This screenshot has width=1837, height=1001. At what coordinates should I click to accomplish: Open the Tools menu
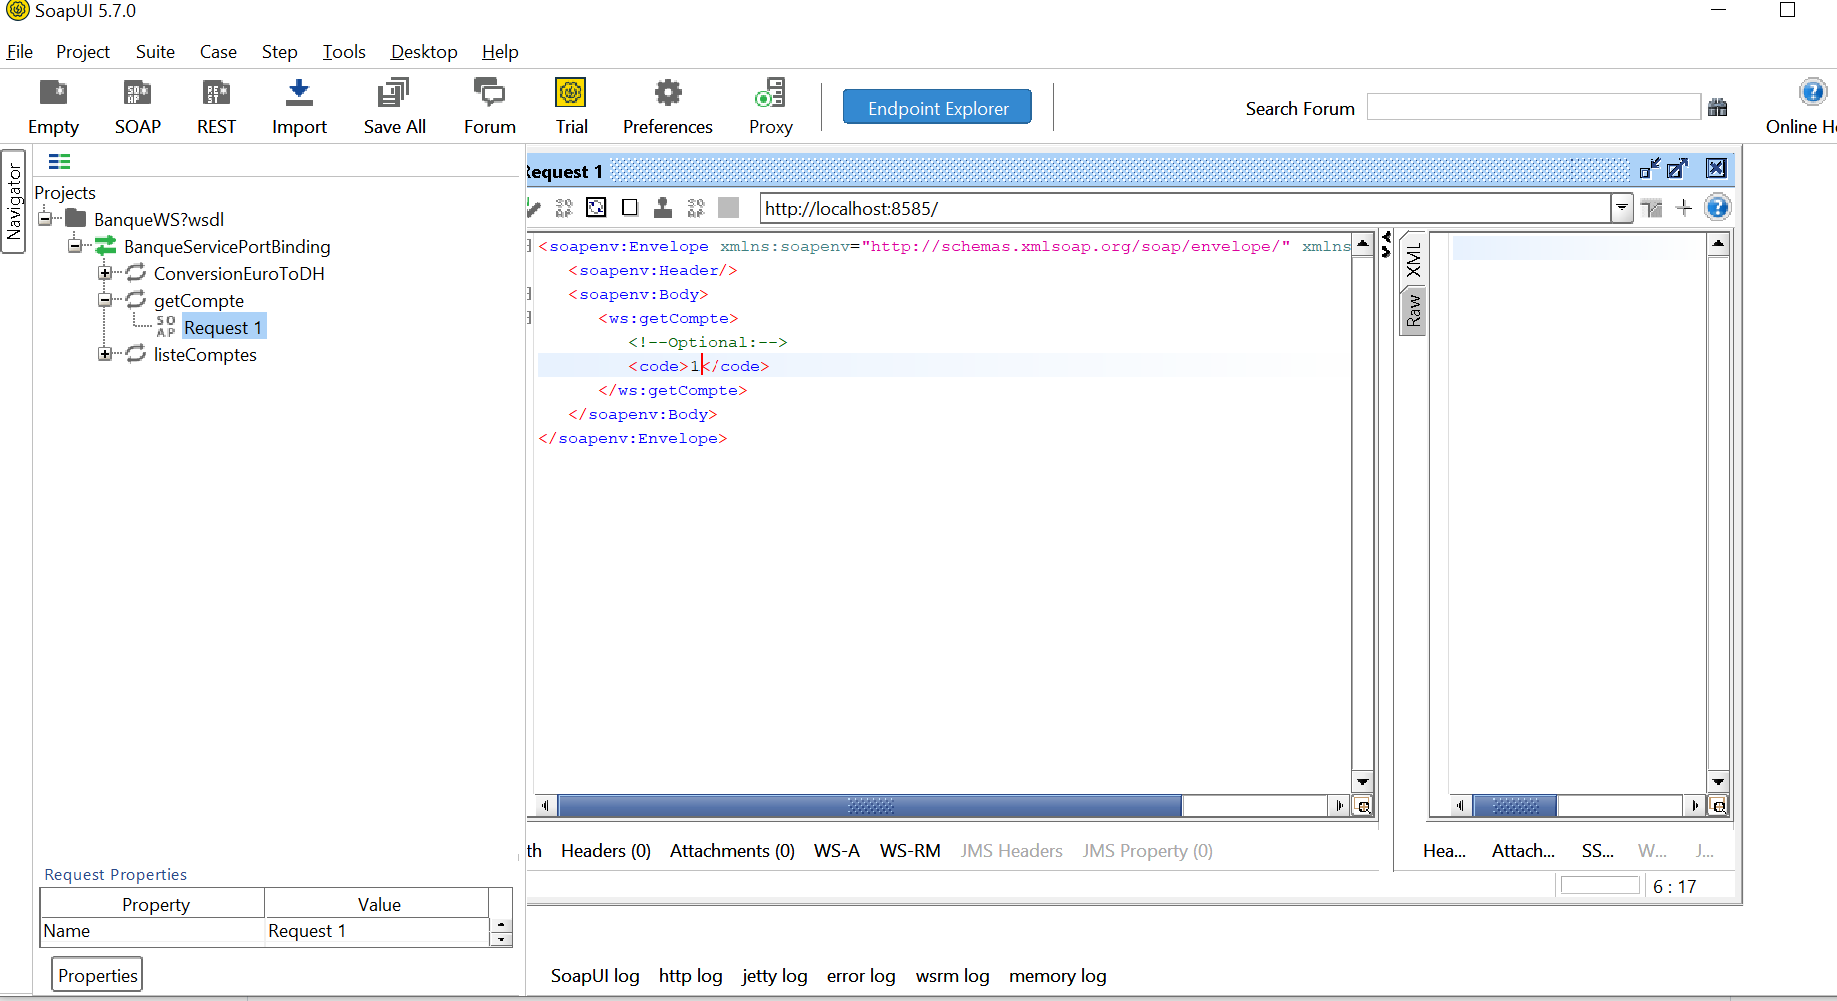tap(343, 52)
